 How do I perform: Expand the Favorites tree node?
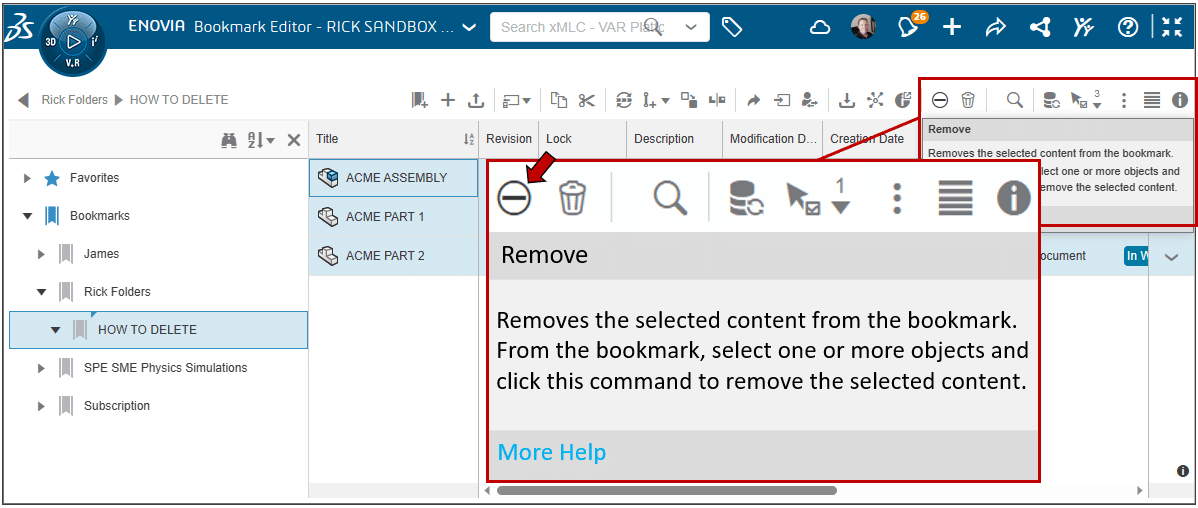pyautogui.click(x=28, y=178)
